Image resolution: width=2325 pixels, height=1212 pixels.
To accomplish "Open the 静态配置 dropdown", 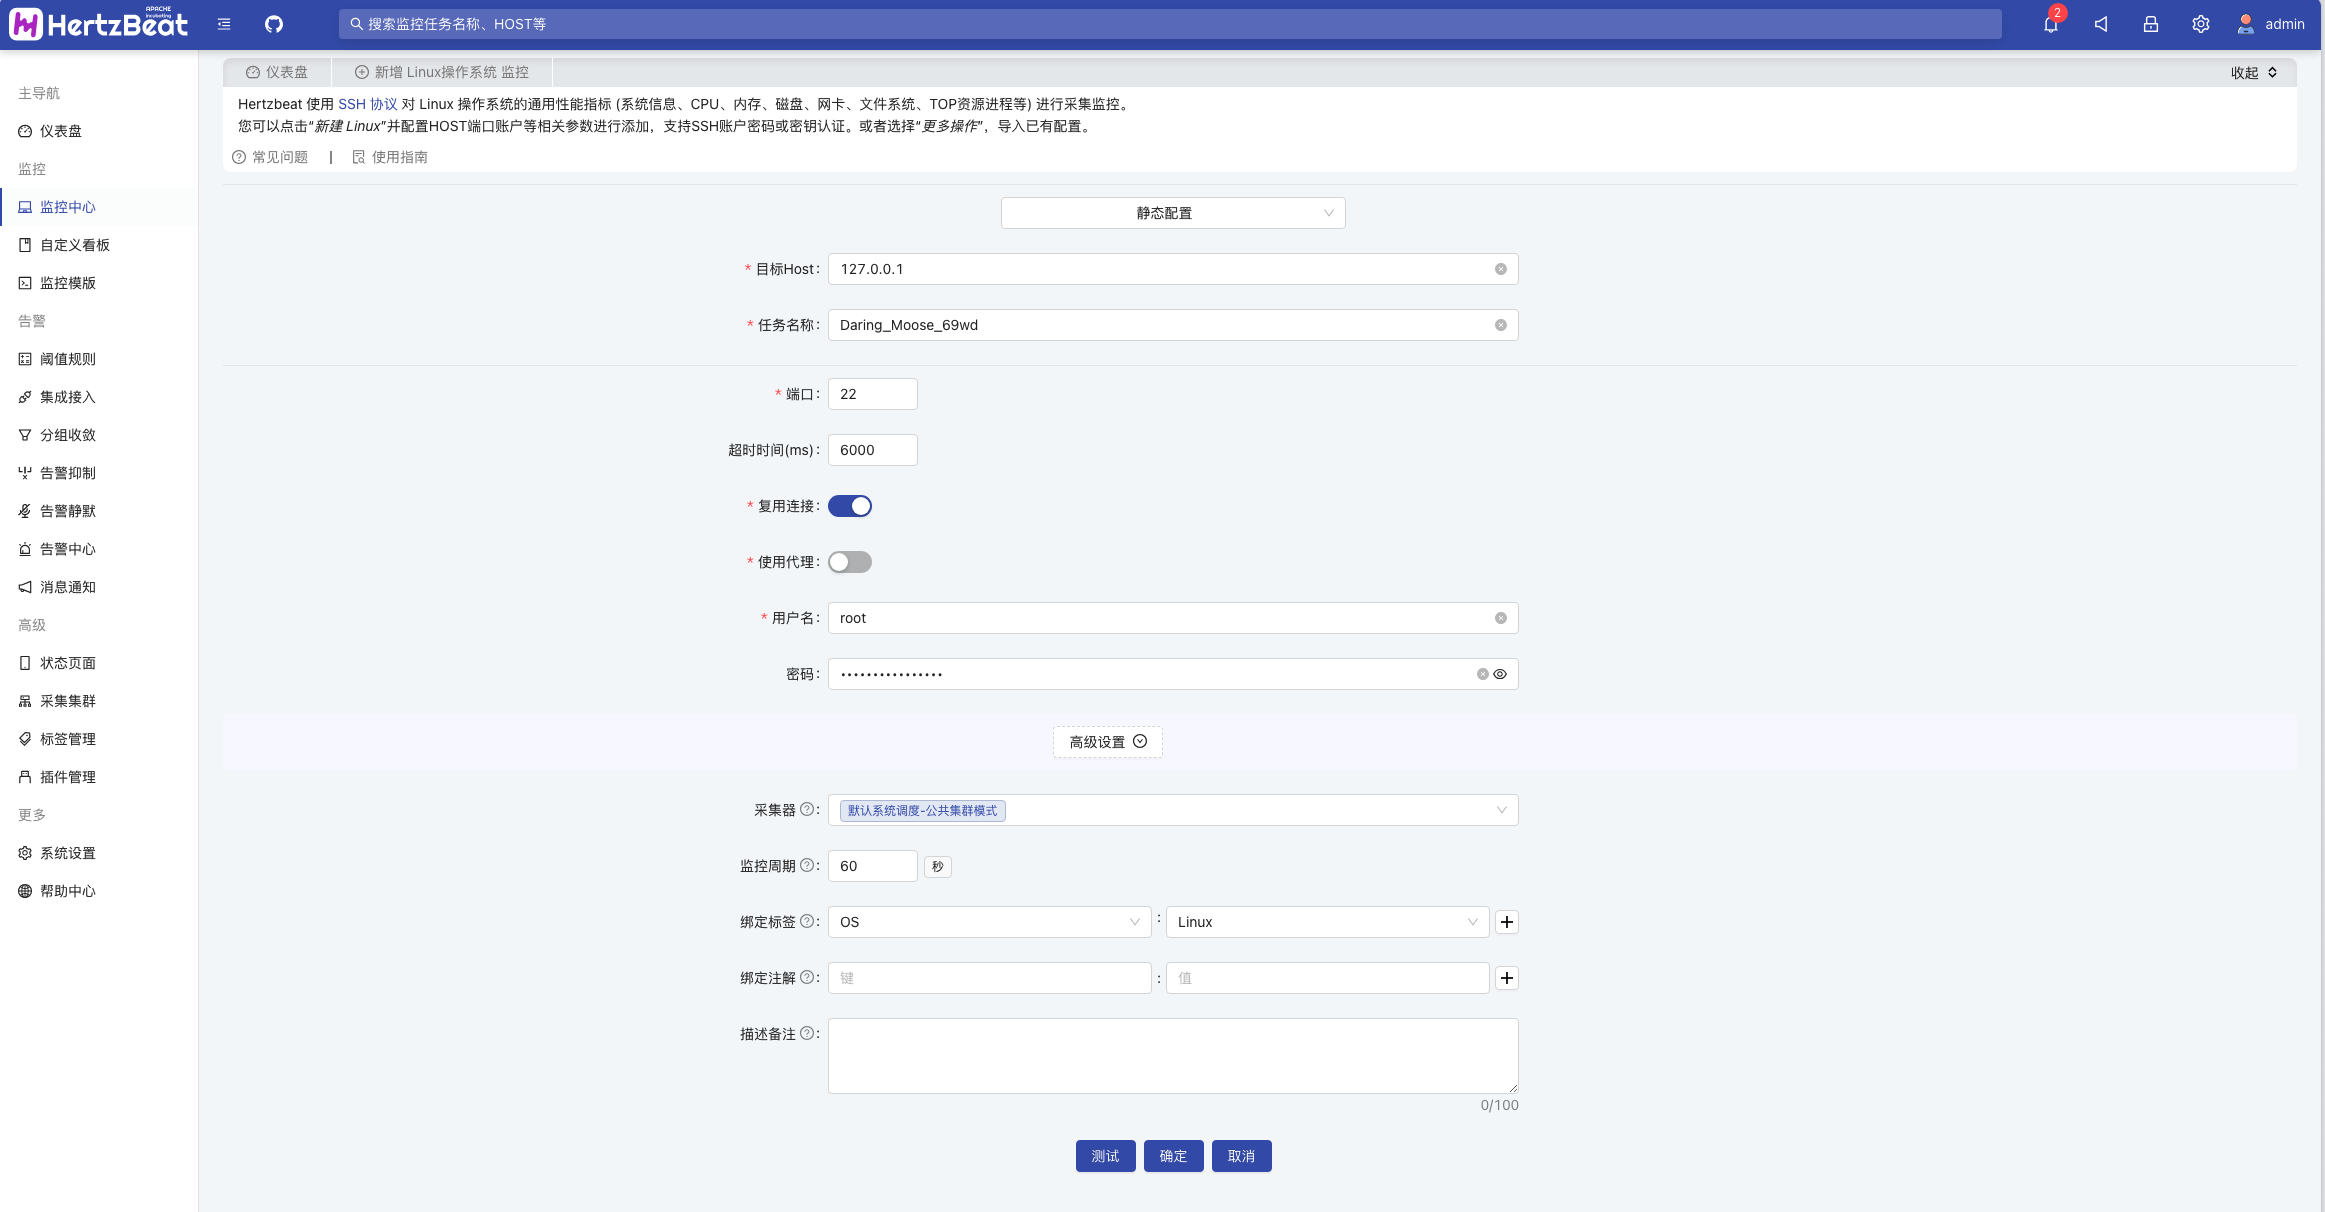I will coord(1172,213).
